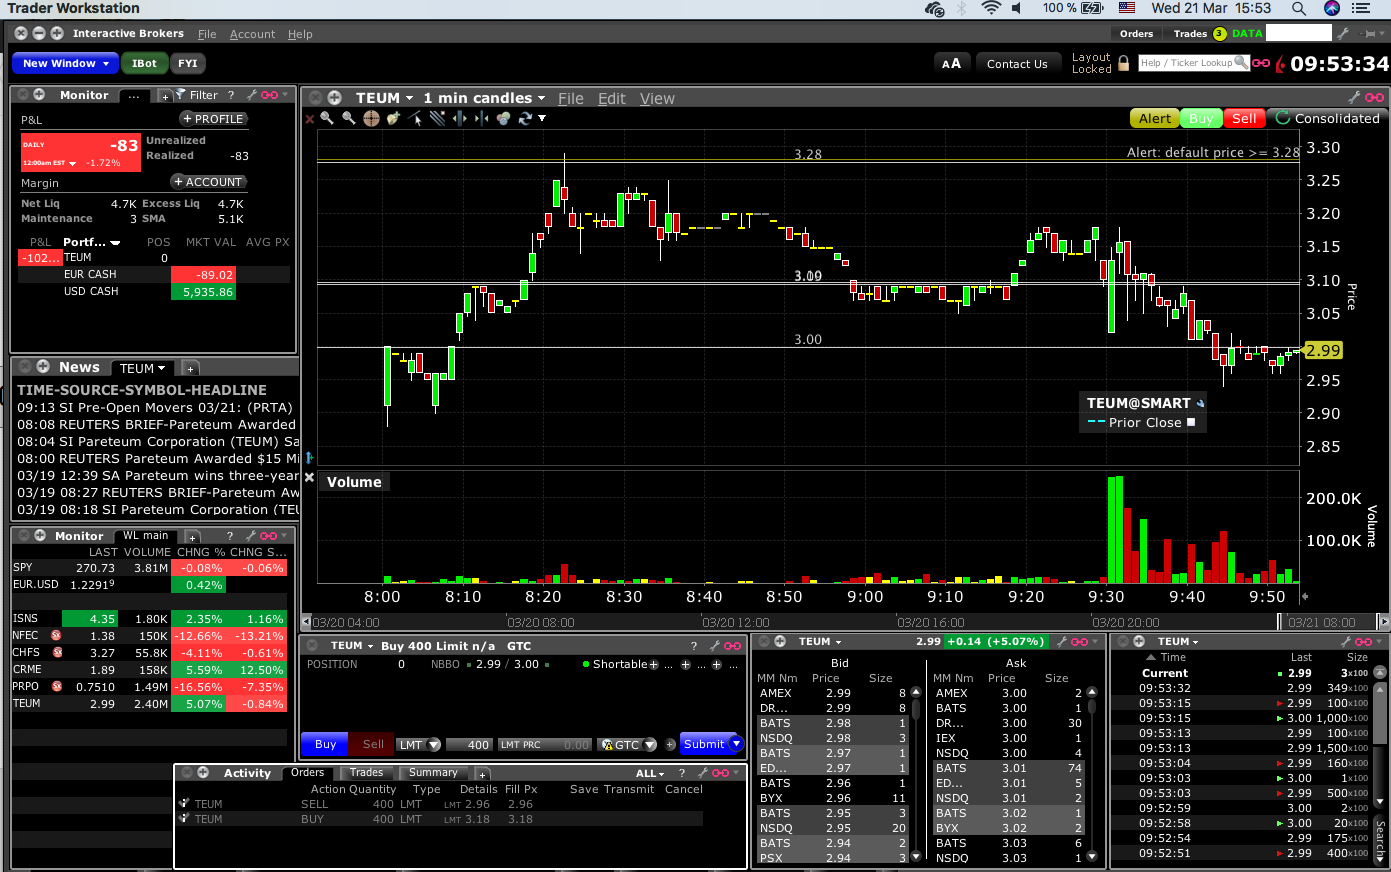
Task: Open the chart Edit menu
Action: 611,98
